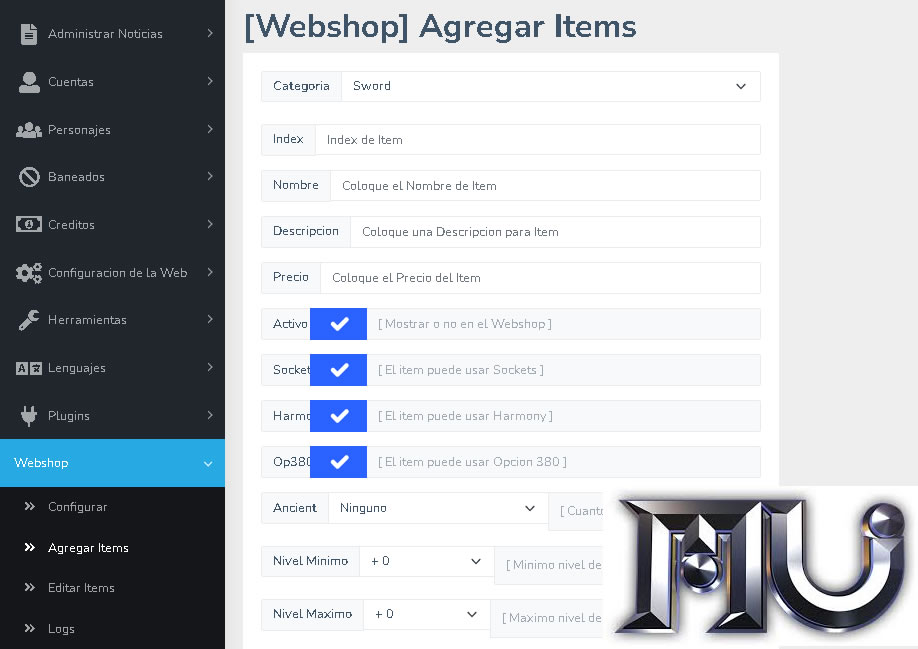Open Cuentas menu item

[x=112, y=82]
